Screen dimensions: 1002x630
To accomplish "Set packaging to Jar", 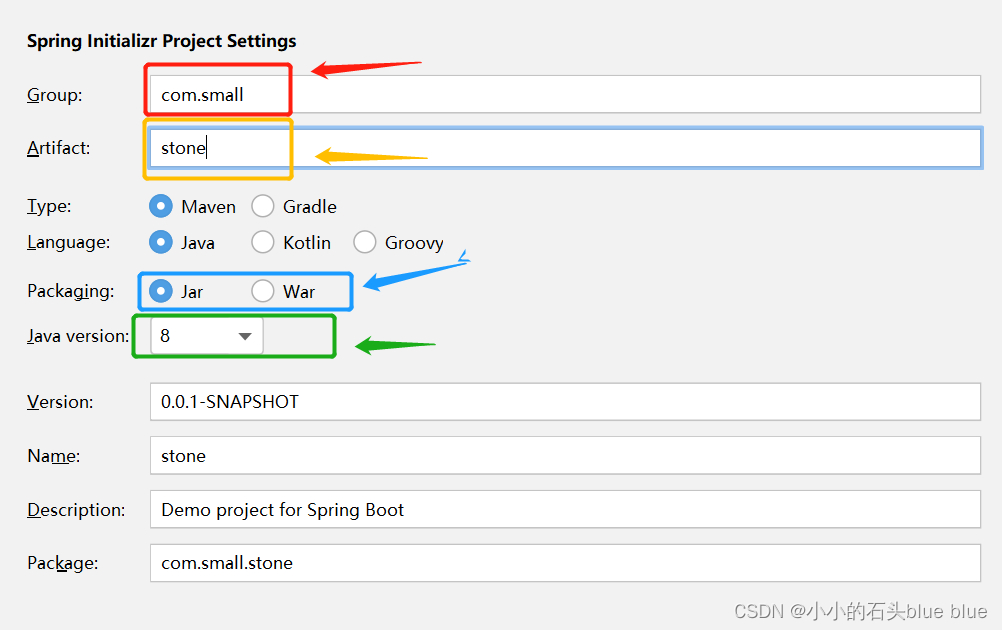I will 161,291.
